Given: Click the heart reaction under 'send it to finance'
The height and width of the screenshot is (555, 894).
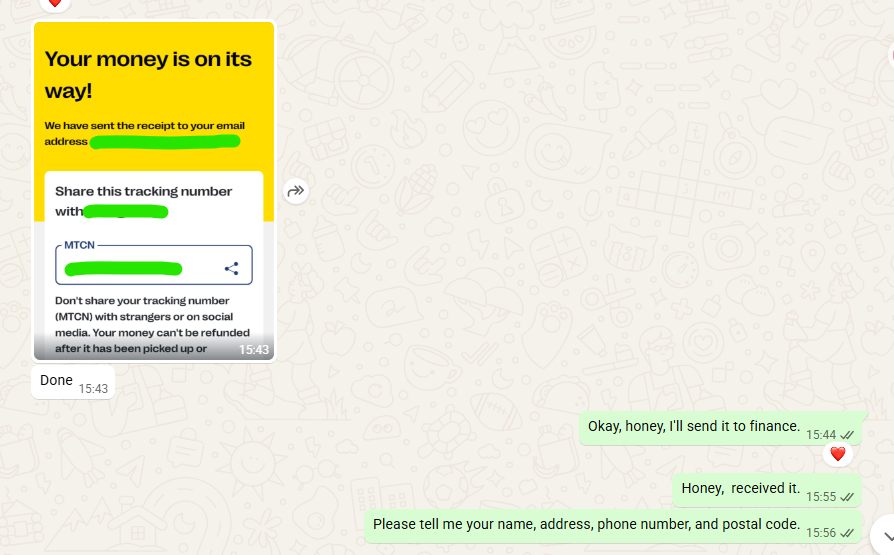Looking at the screenshot, I should (838, 454).
